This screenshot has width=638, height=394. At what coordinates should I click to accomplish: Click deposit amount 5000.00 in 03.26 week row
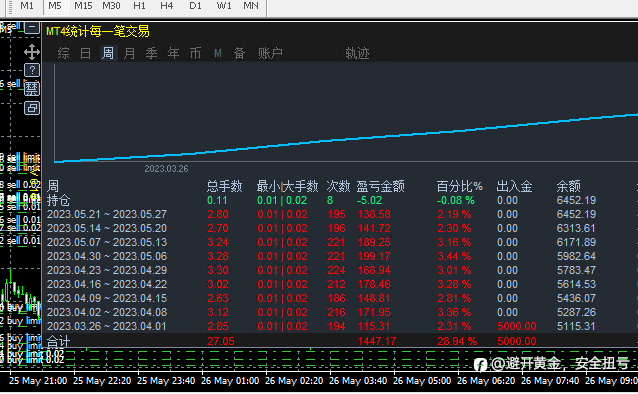517,326
